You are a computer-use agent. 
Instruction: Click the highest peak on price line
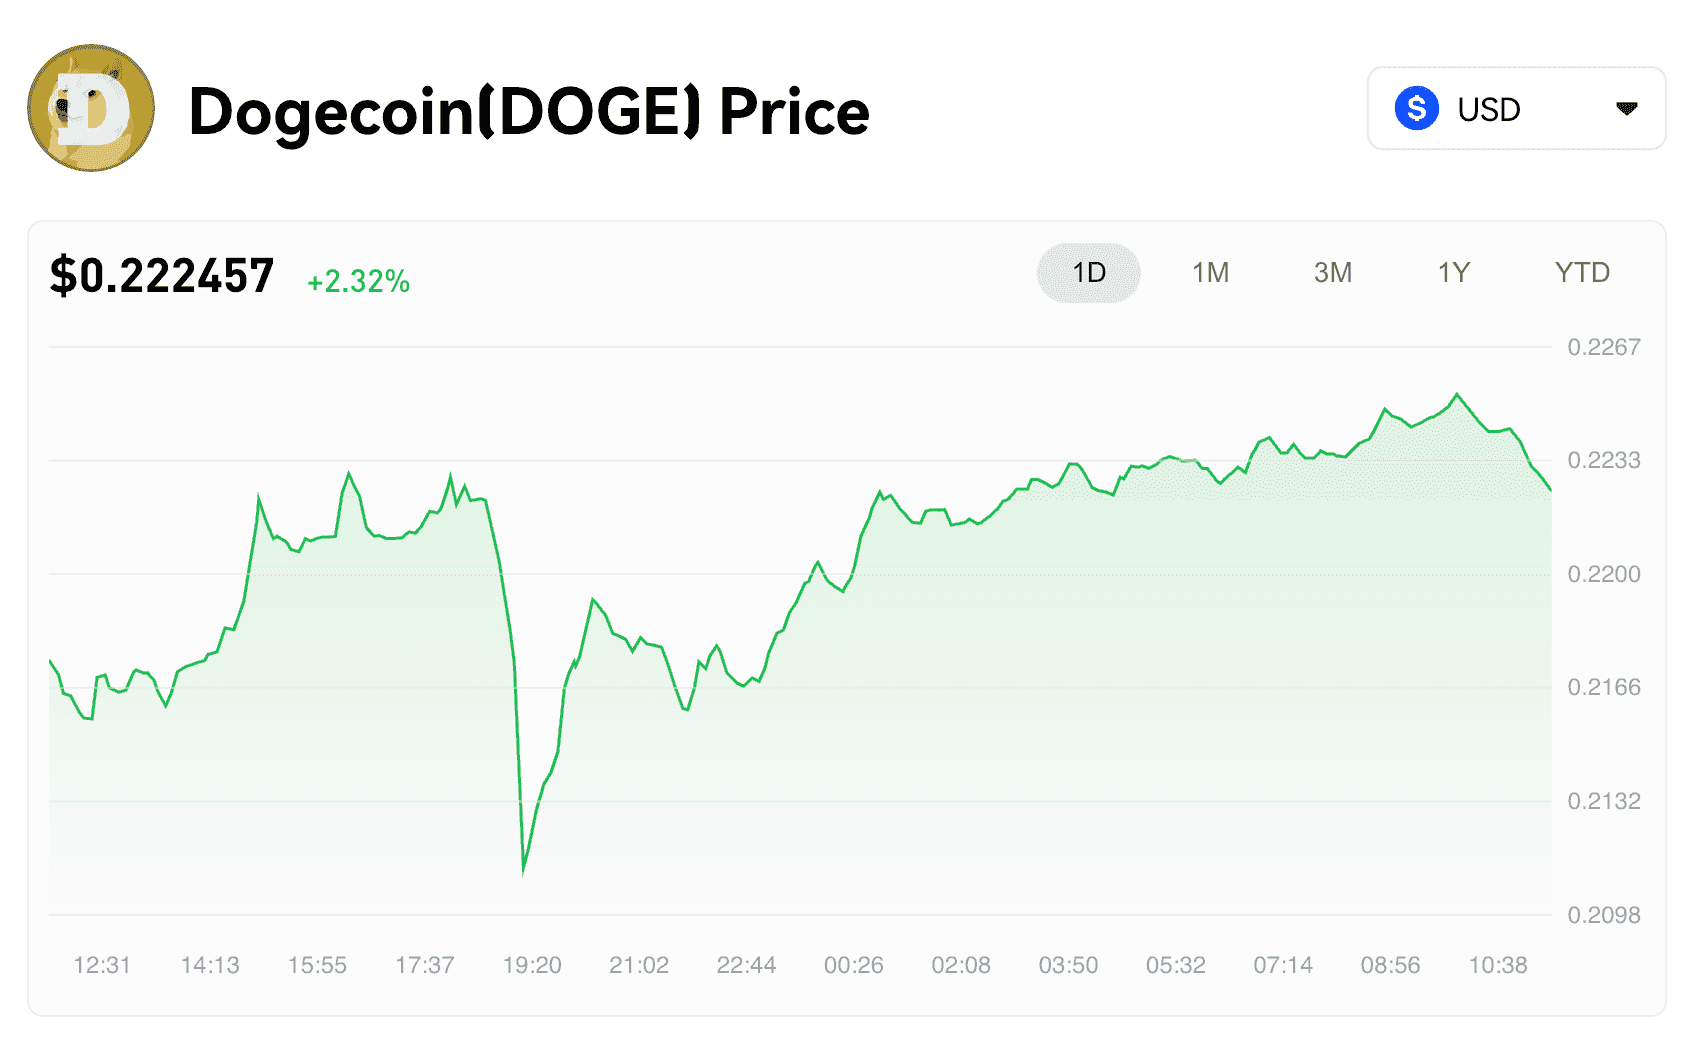pos(1458,394)
